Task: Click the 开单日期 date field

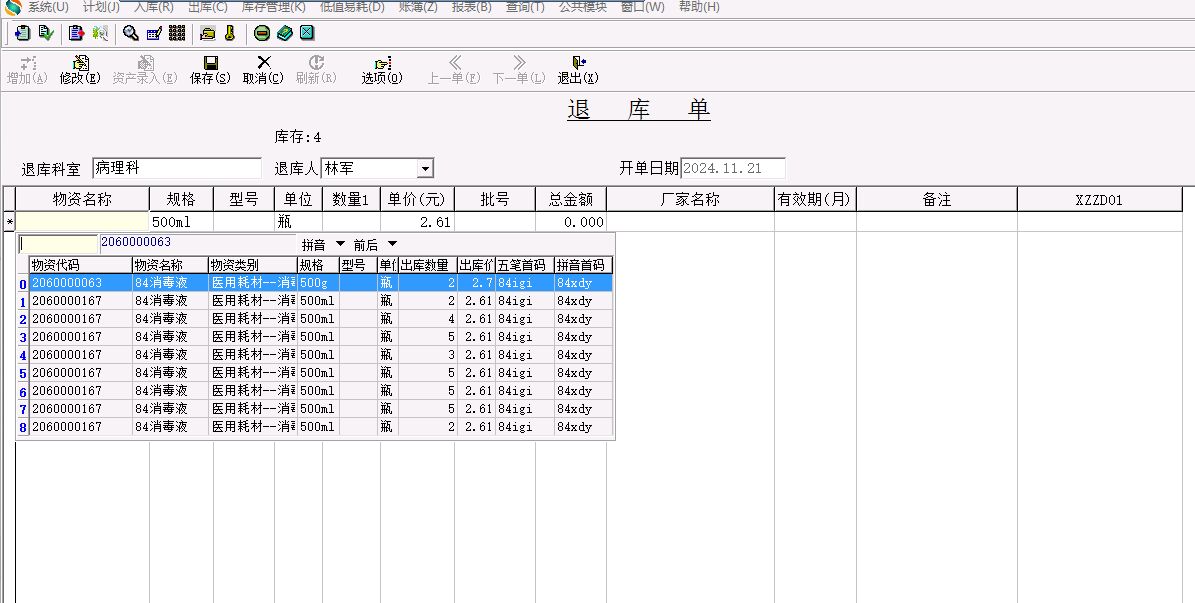Action: (x=732, y=168)
